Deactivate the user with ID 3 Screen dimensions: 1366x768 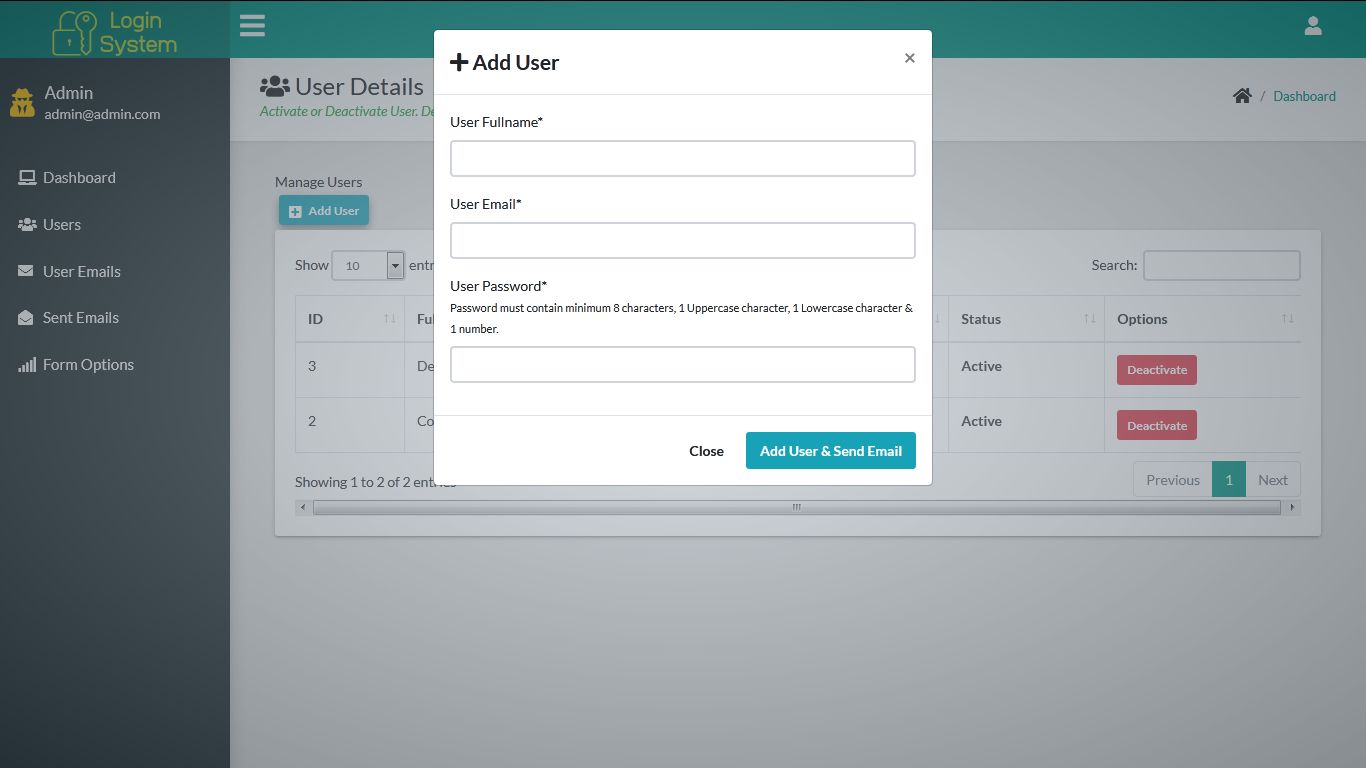pyautogui.click(x=1156, y=369)
